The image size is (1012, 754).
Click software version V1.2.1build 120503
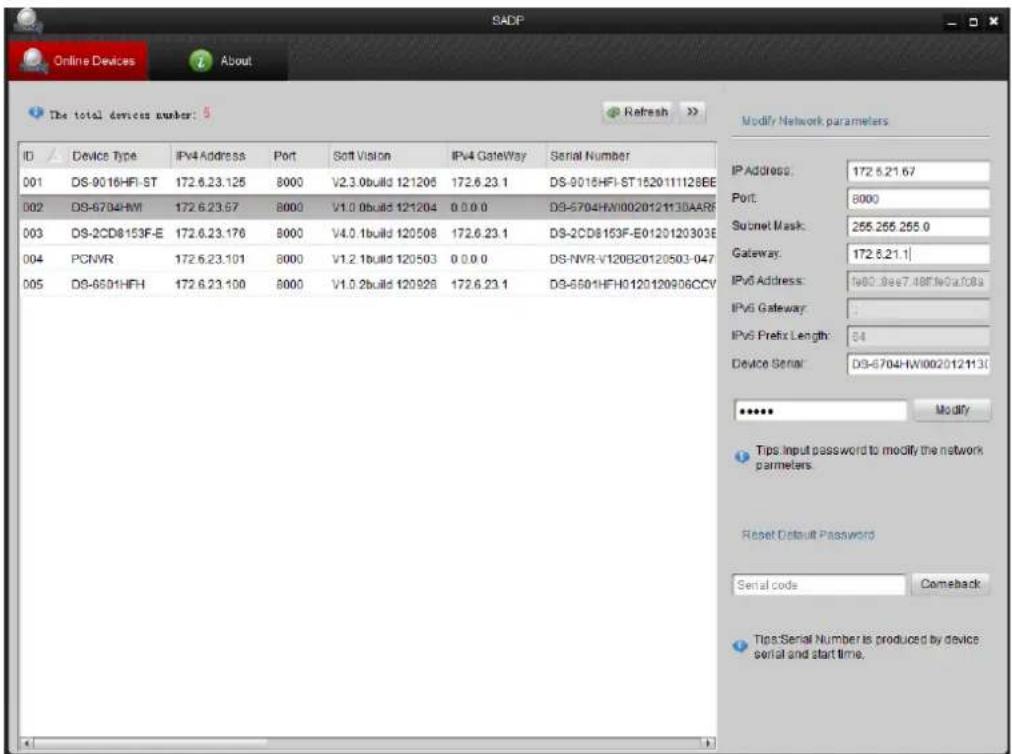coord(384,259)
